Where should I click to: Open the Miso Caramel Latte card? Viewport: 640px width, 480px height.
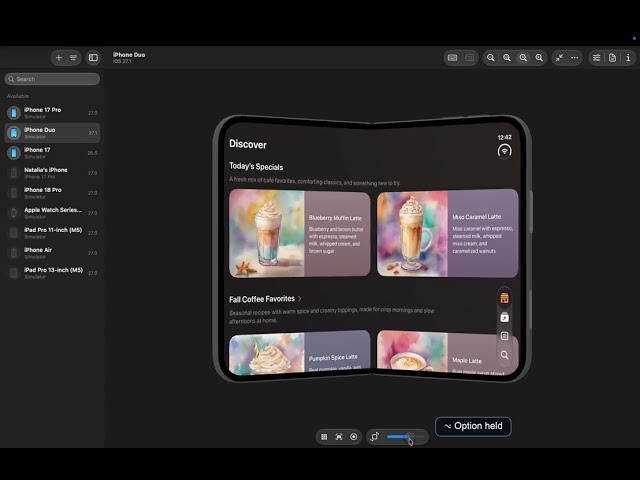coord(448,233)
